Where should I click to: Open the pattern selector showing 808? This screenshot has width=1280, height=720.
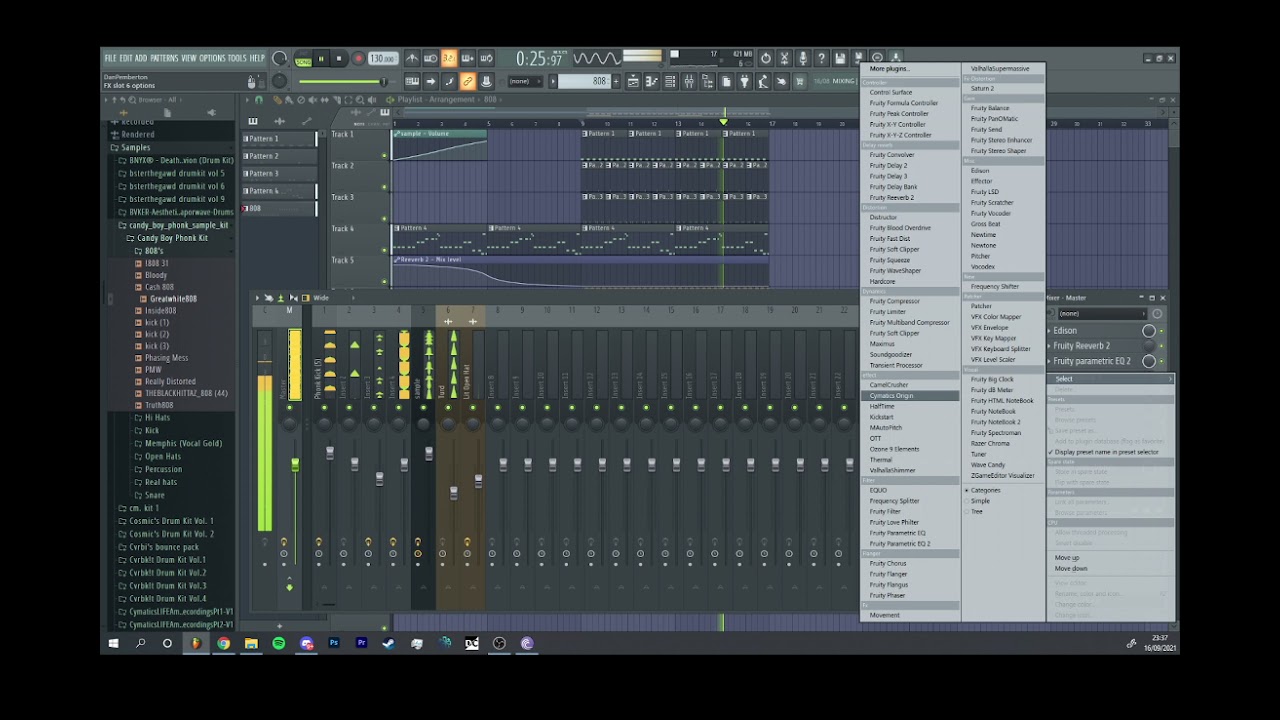(585, 82)
